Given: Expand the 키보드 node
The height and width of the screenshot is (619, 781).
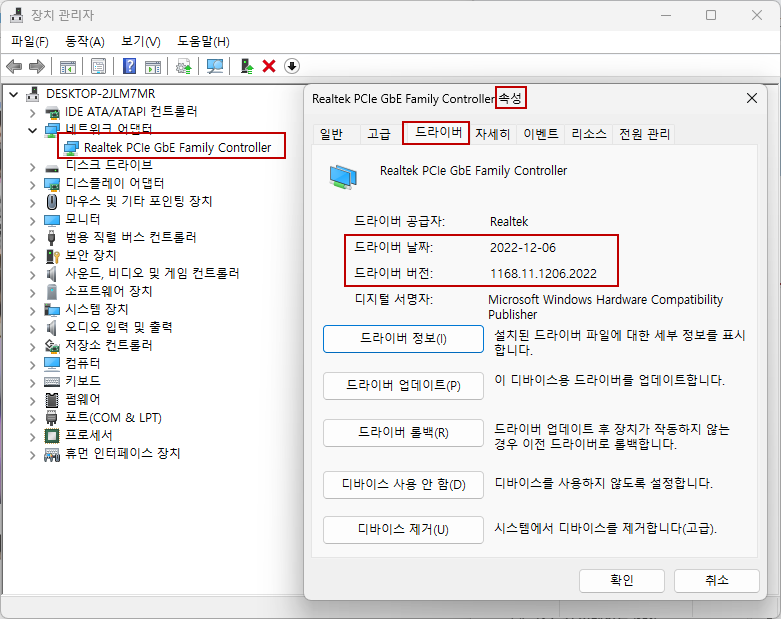Looking at the screenshot, I should click(x=32, y=382).
